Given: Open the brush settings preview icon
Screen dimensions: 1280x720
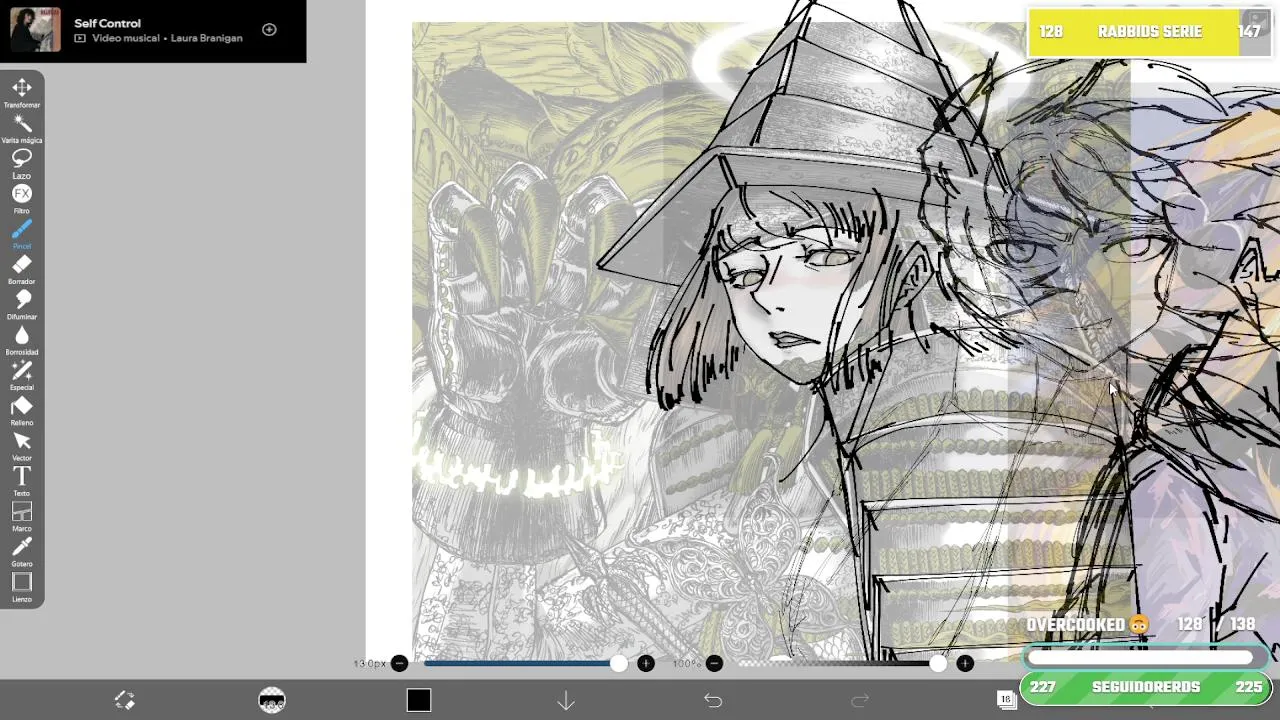Looking at the screenshot, I should pos(272,700).
